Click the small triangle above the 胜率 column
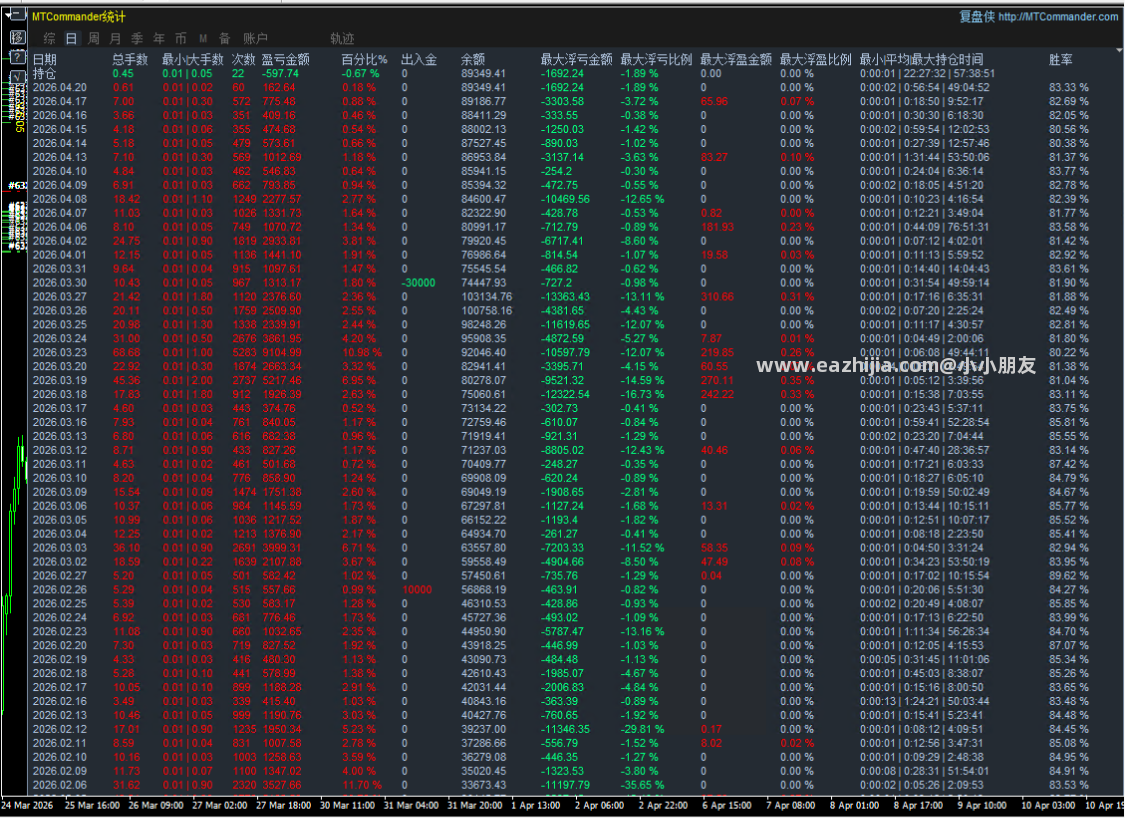Viewport: 1125px width, 818px height. click(1119, 51)
